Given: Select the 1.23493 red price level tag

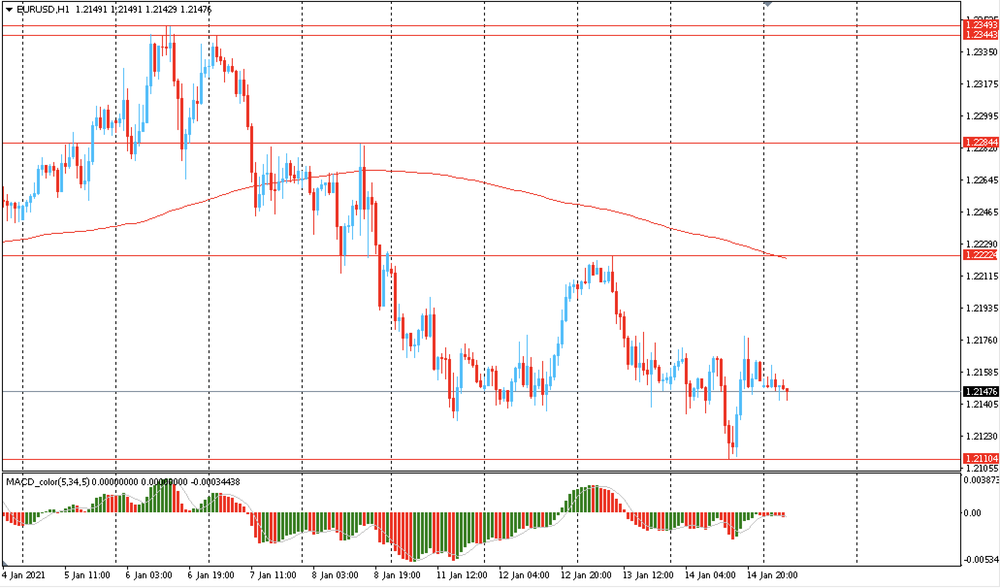Looking at the screenshot, I should point(982,25).
